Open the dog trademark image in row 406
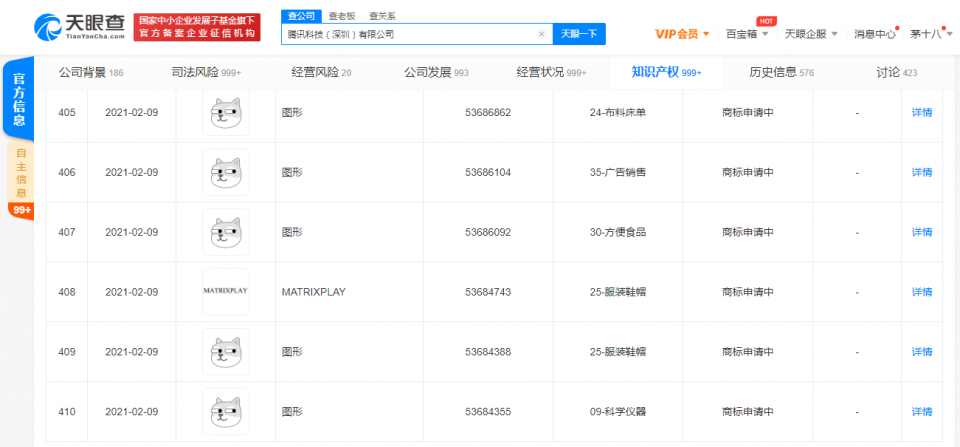 coord(226,172)
